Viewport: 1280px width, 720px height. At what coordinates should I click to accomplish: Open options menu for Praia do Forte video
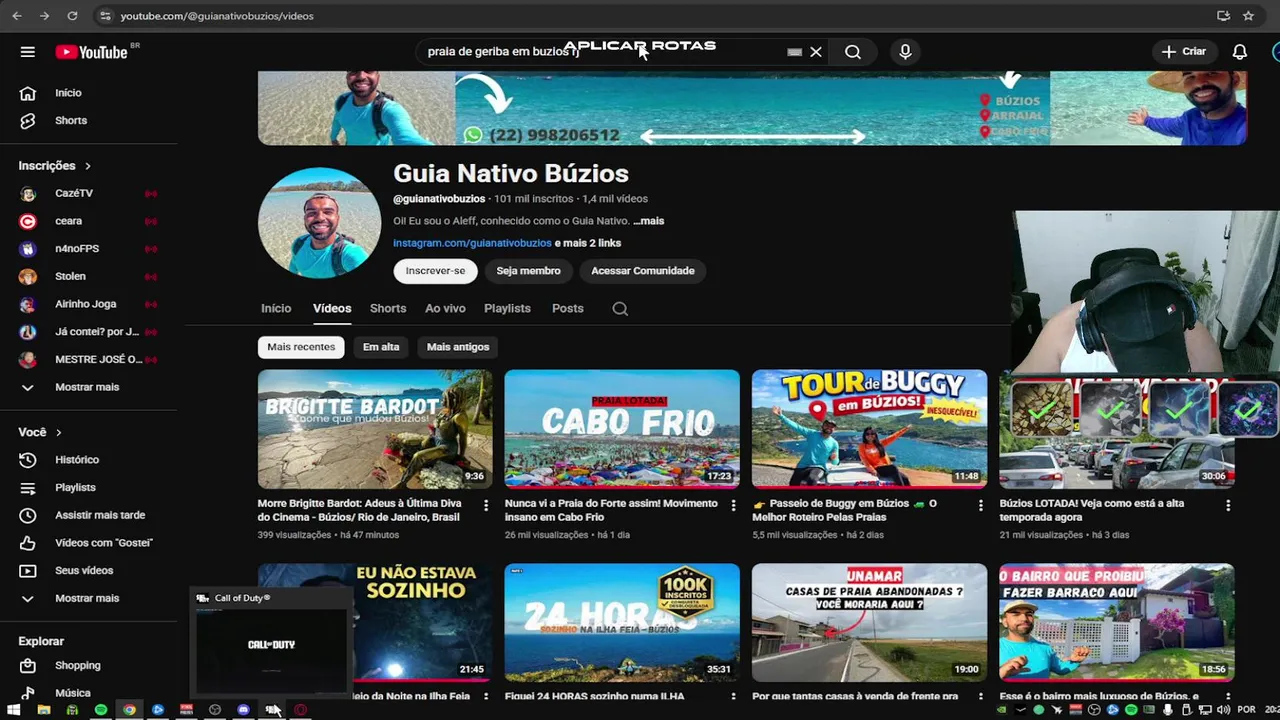click(x=733, y=506)
